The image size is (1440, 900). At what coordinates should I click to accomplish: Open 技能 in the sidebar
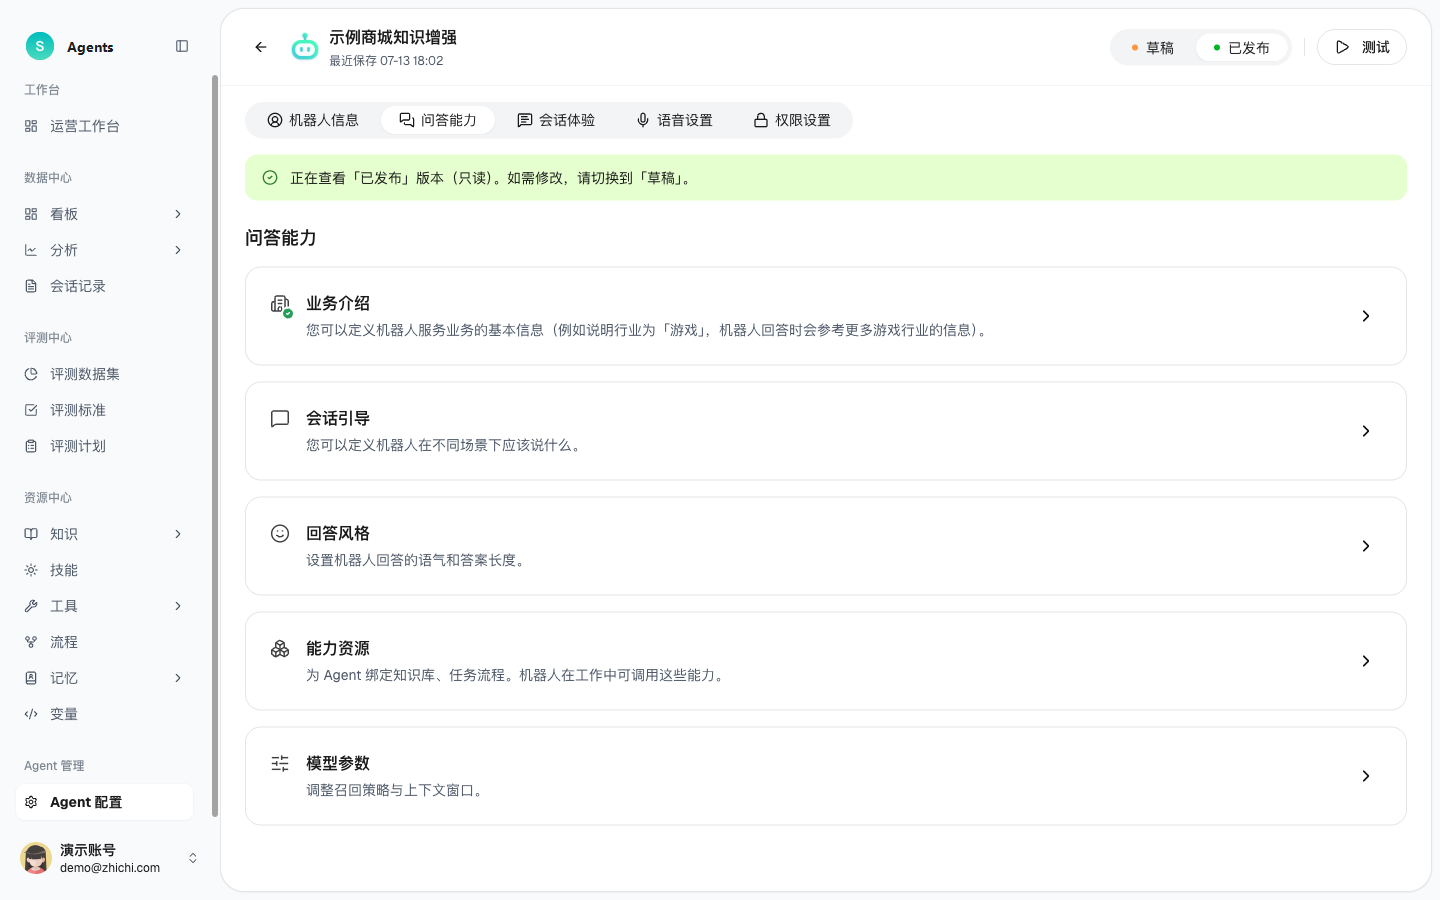click(x=104, y=570)
